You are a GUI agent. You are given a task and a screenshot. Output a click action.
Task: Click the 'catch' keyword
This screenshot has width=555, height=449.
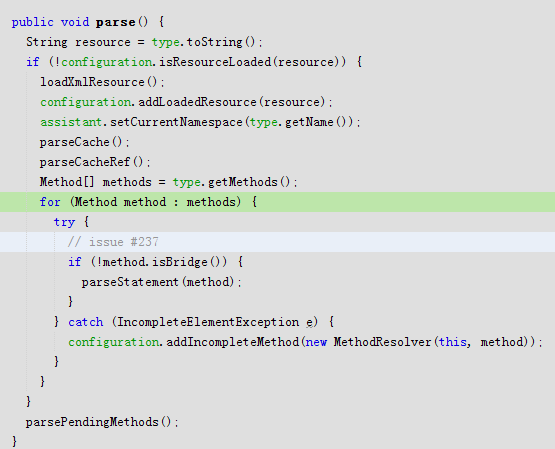[86, 322]
